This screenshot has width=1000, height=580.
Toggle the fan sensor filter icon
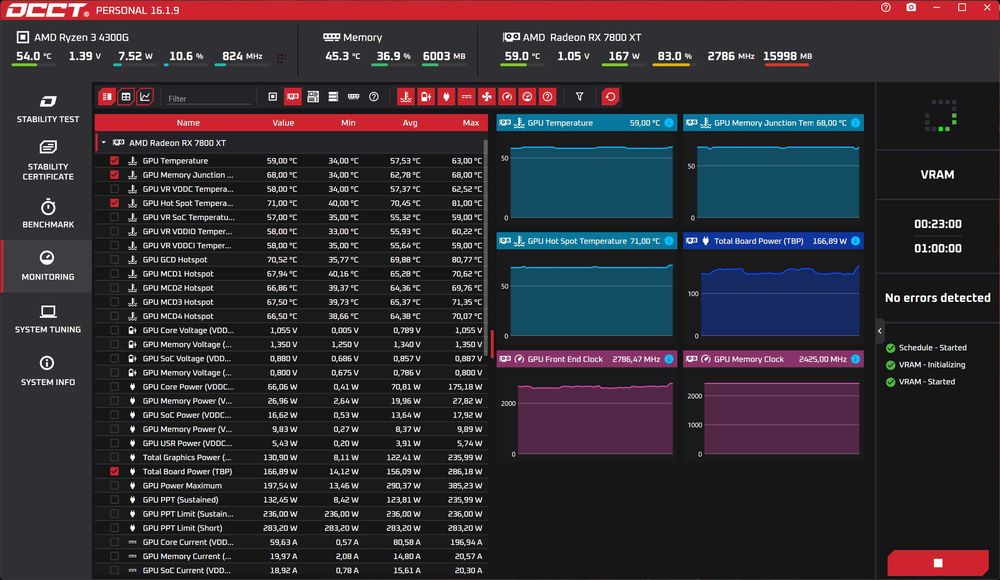tap(487, 97)
